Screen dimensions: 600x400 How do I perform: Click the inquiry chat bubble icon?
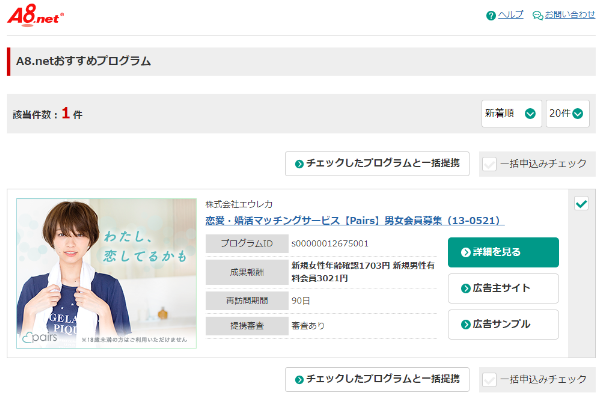point(538,16)
